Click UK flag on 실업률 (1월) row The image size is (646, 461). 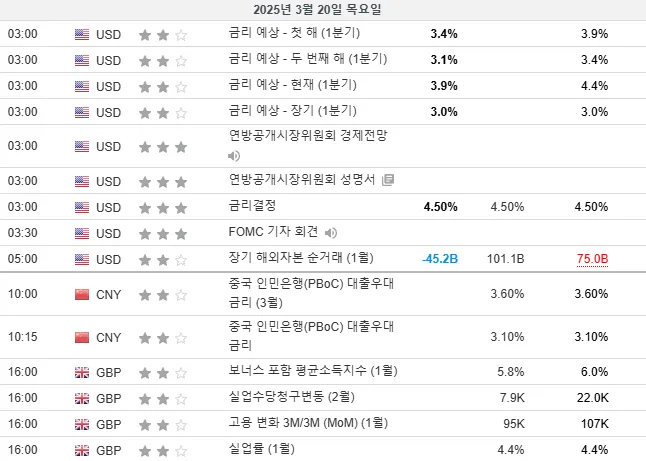[82, 450]
